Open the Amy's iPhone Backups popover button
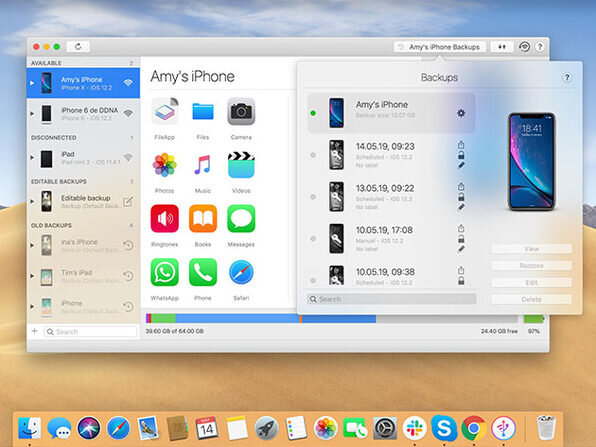596x447 pixels. [439, 47]
